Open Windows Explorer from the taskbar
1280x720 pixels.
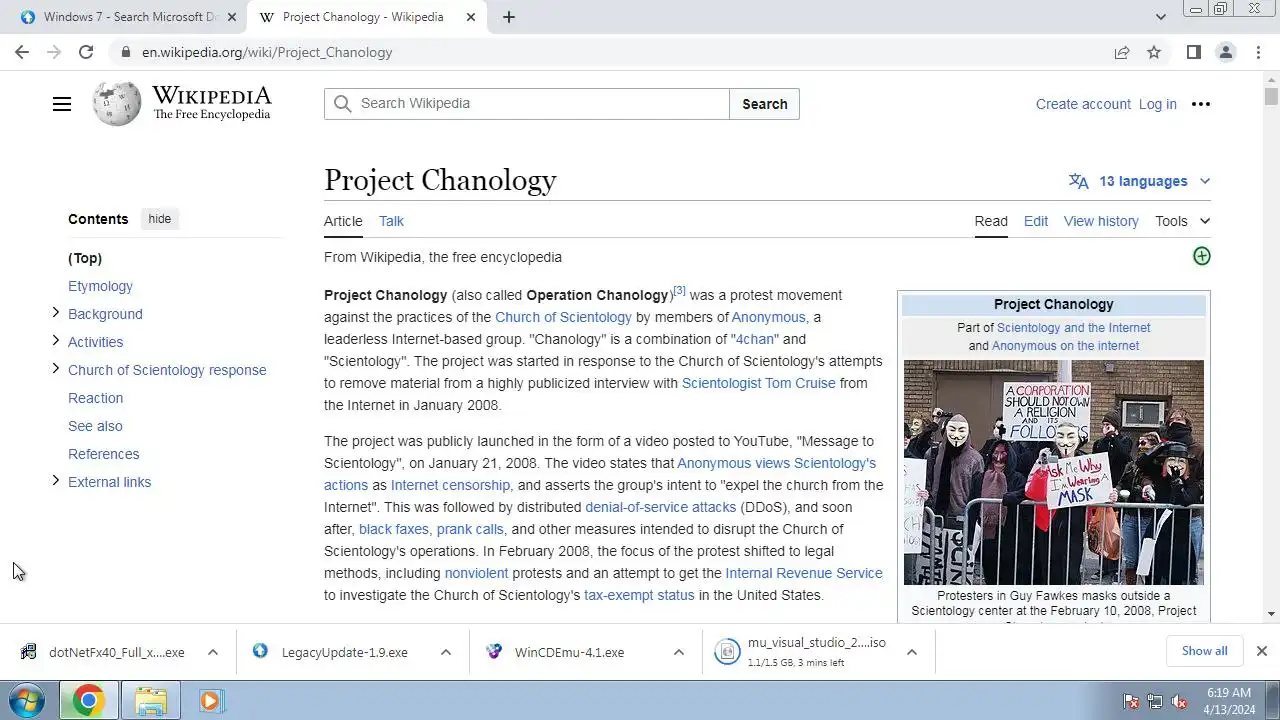coord(151,701)
